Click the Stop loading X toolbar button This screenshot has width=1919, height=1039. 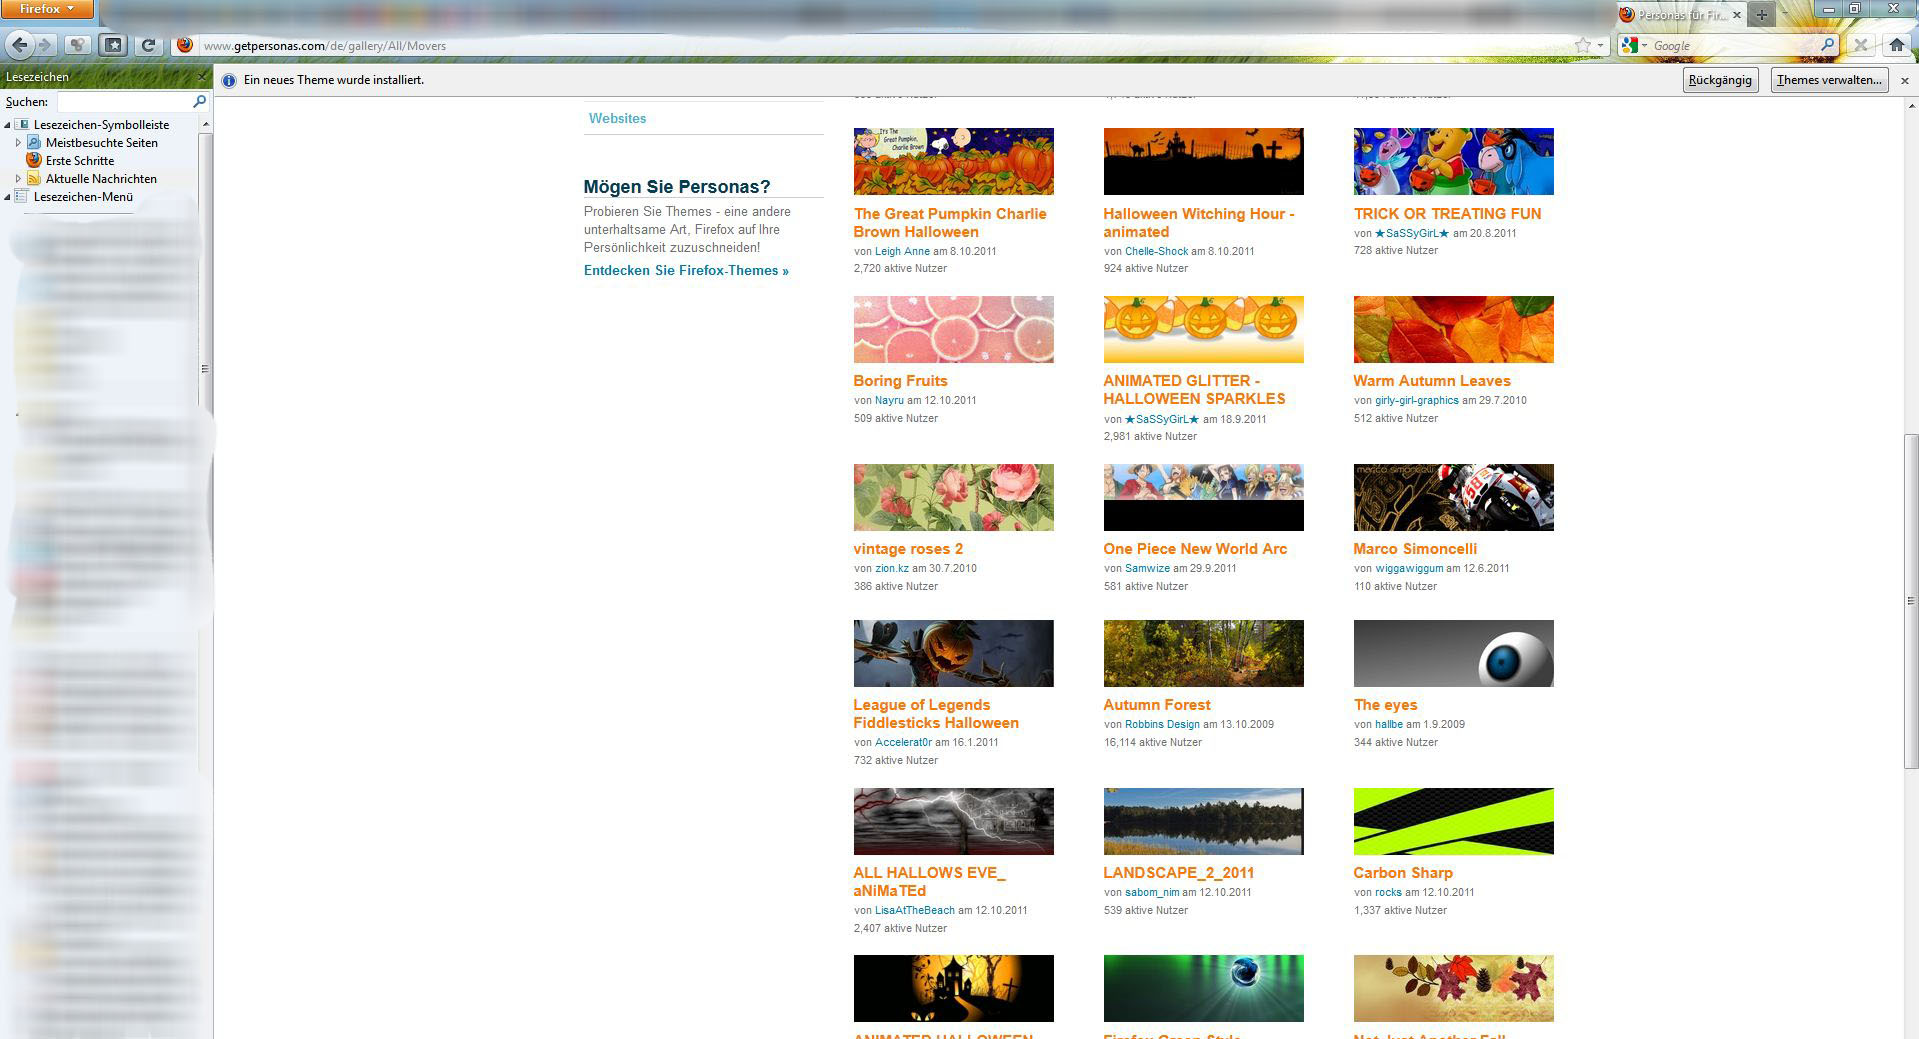[x=1860, y=45]
